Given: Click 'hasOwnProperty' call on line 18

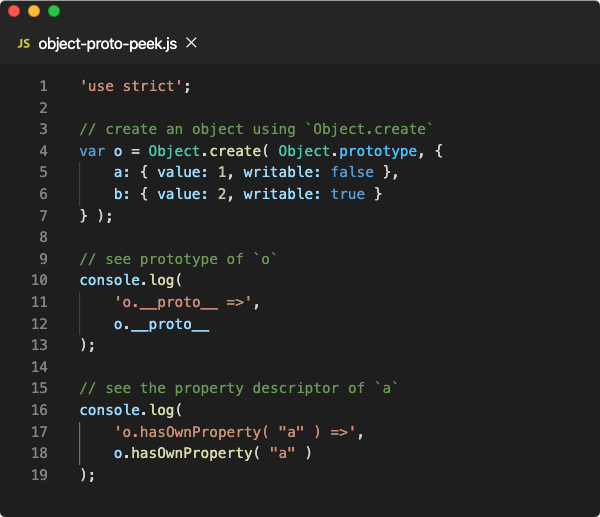Looking at the screenshot, I should [192, 453].
